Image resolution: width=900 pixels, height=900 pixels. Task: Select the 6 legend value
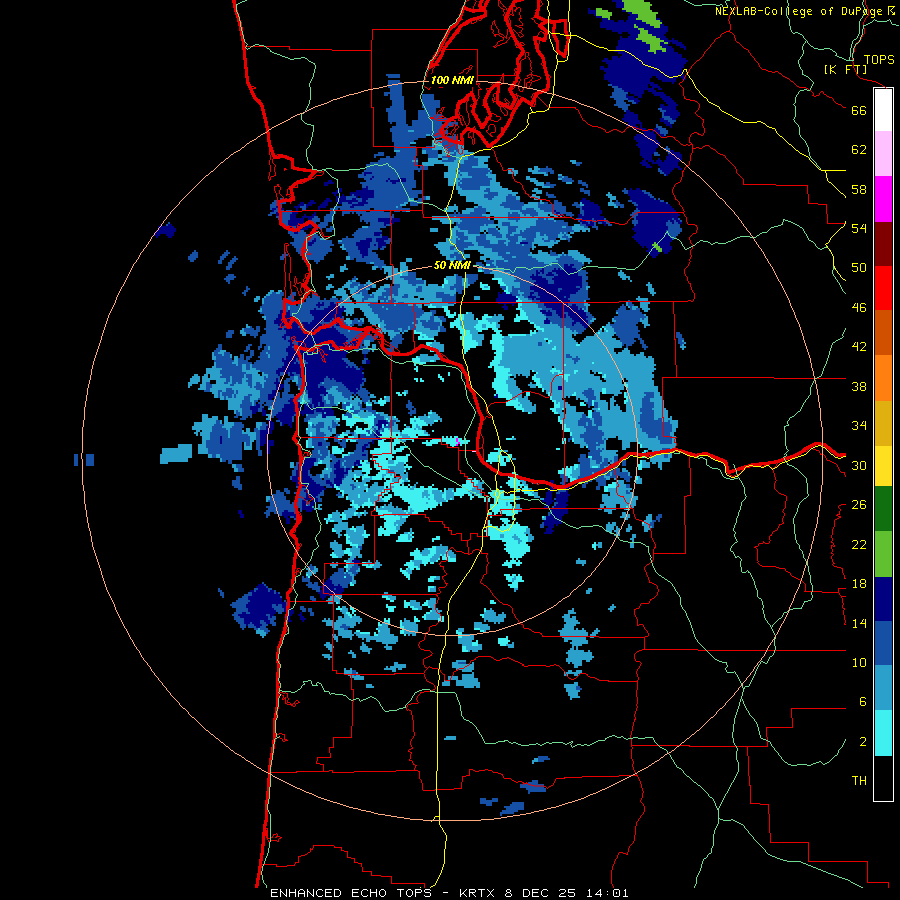click(863, 702)
